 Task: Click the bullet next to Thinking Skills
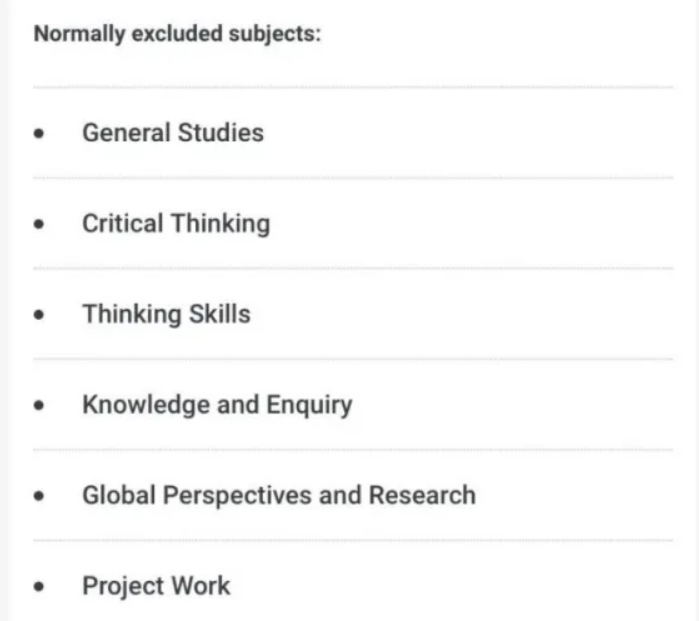pos(39,315)
